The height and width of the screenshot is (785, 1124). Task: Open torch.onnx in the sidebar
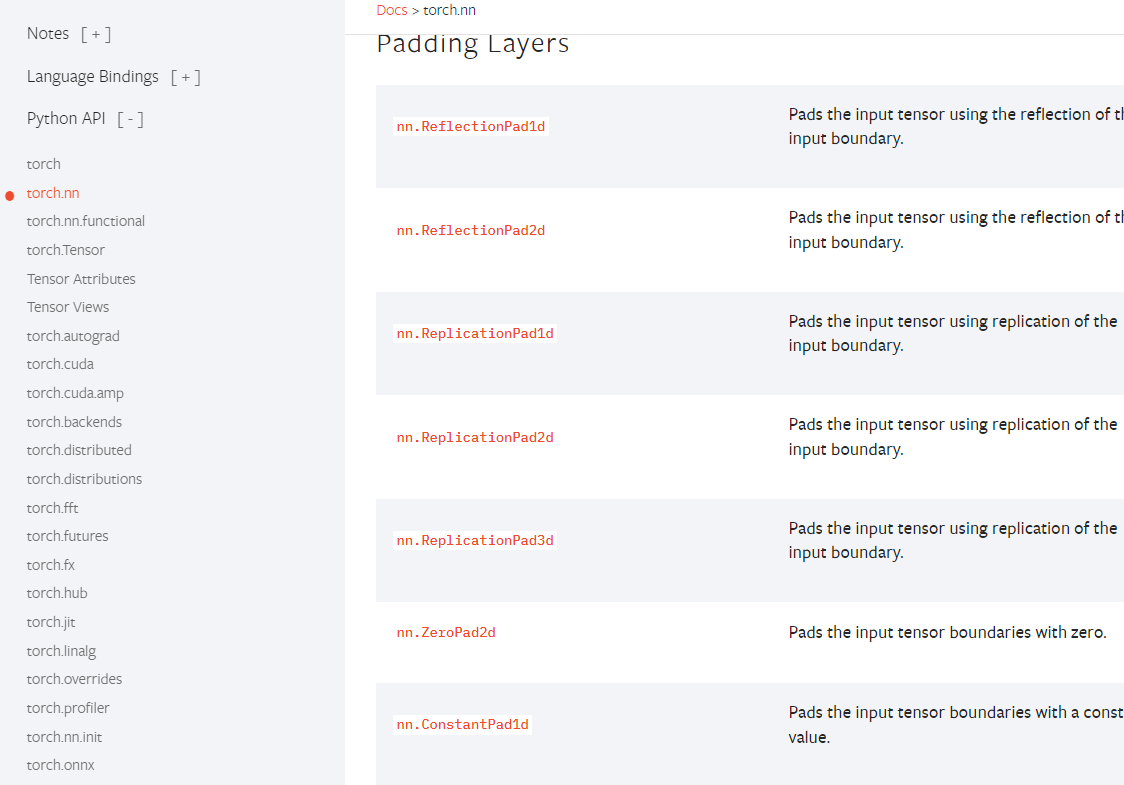tap(61, 765)
